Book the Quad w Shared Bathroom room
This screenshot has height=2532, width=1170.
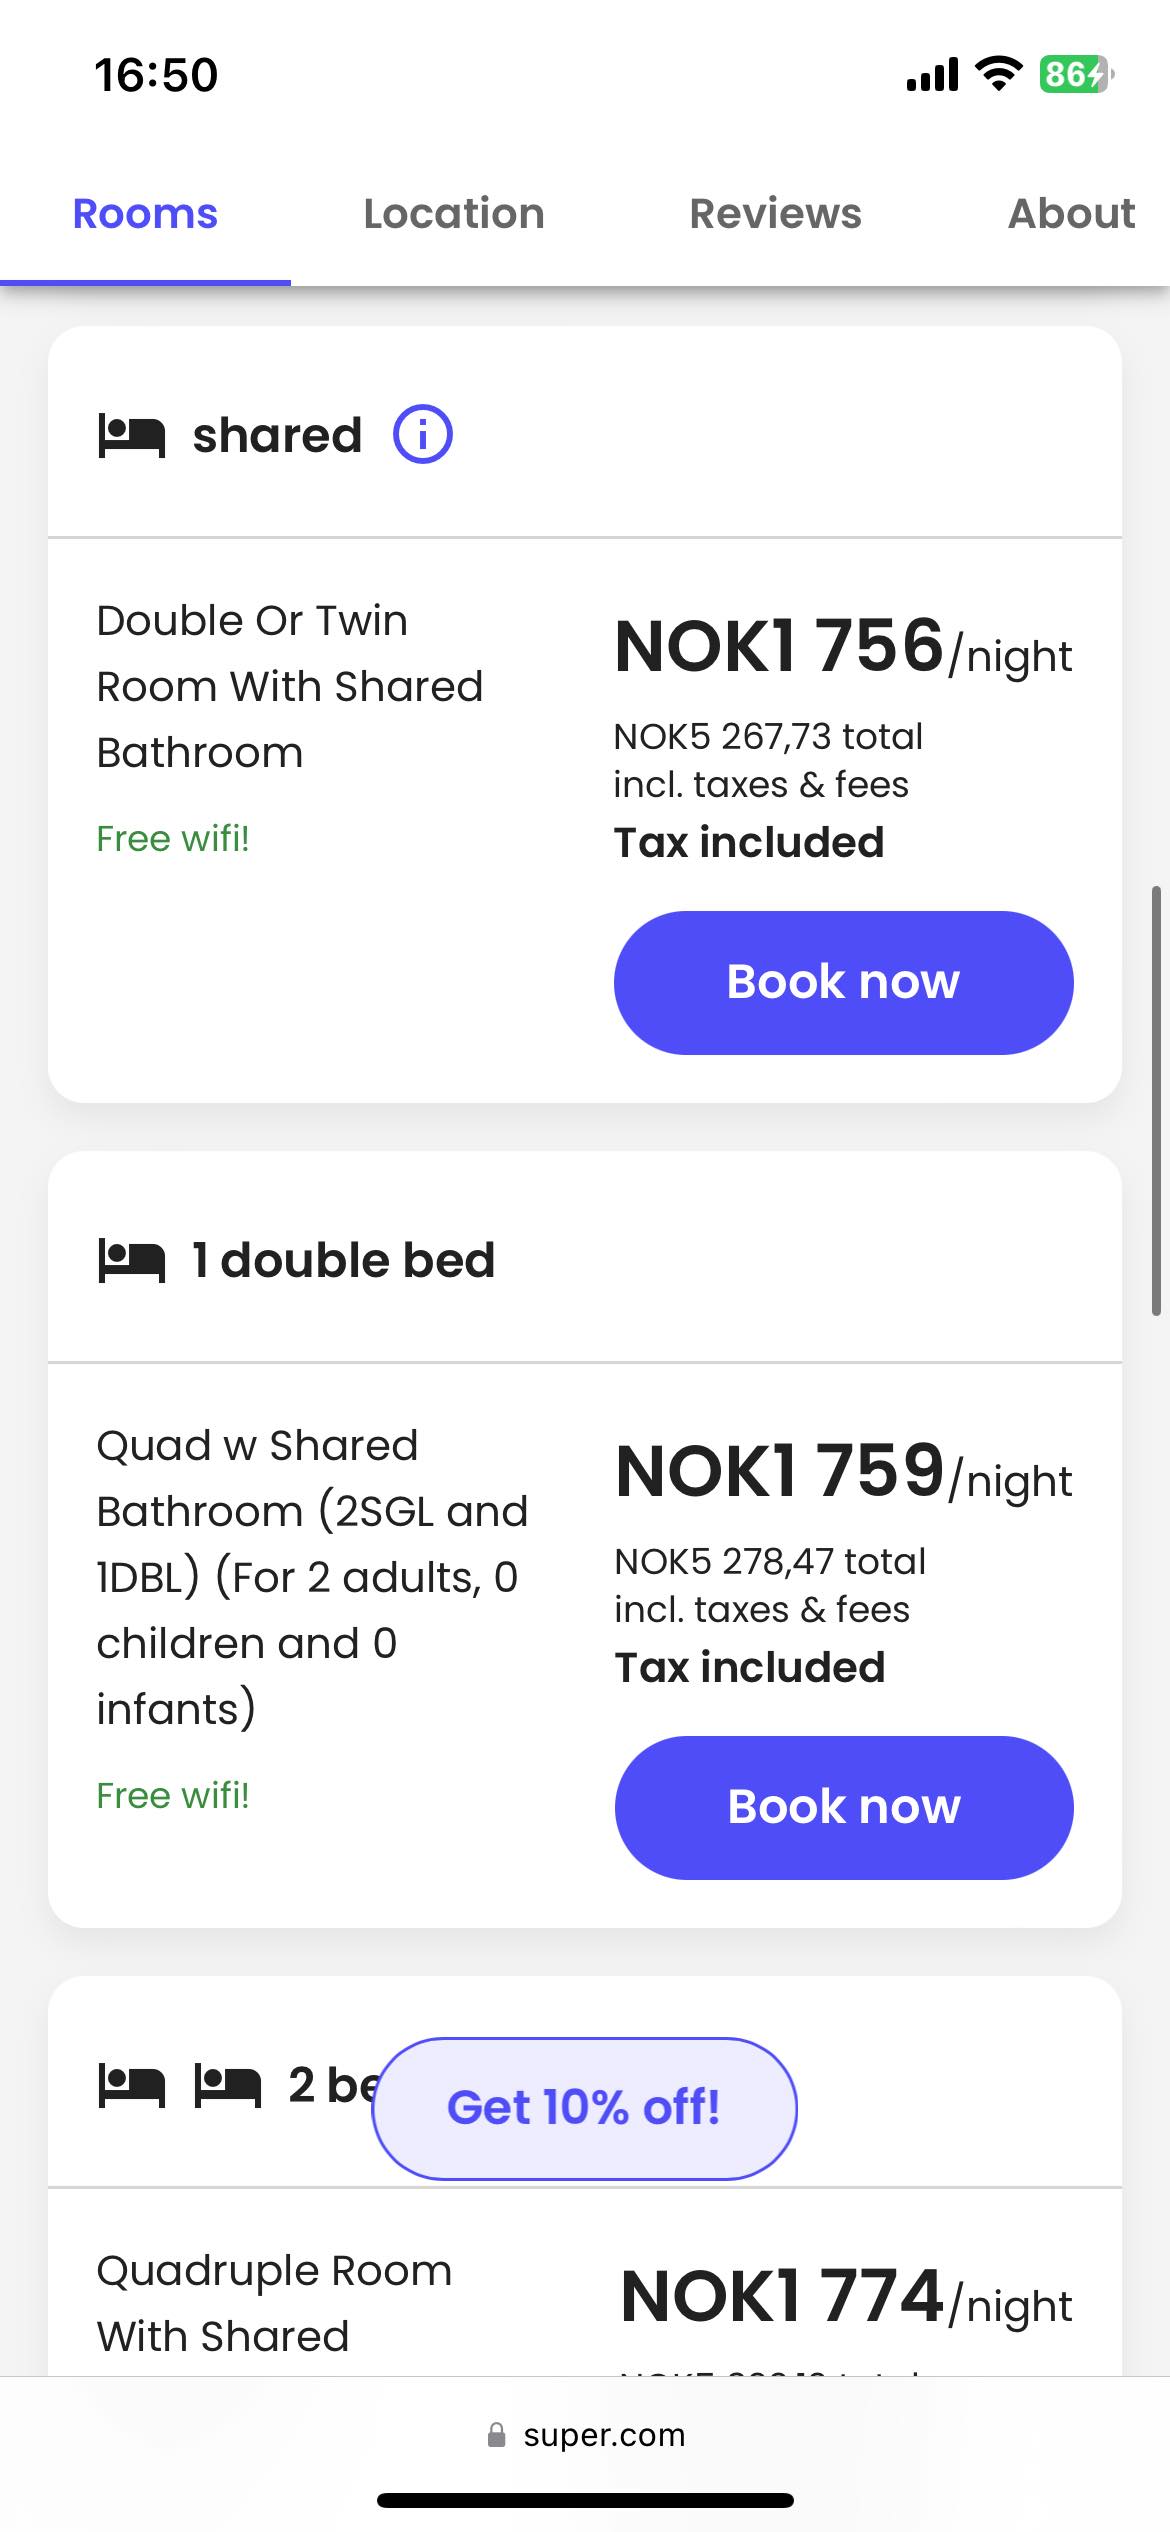pos(843,1807)
